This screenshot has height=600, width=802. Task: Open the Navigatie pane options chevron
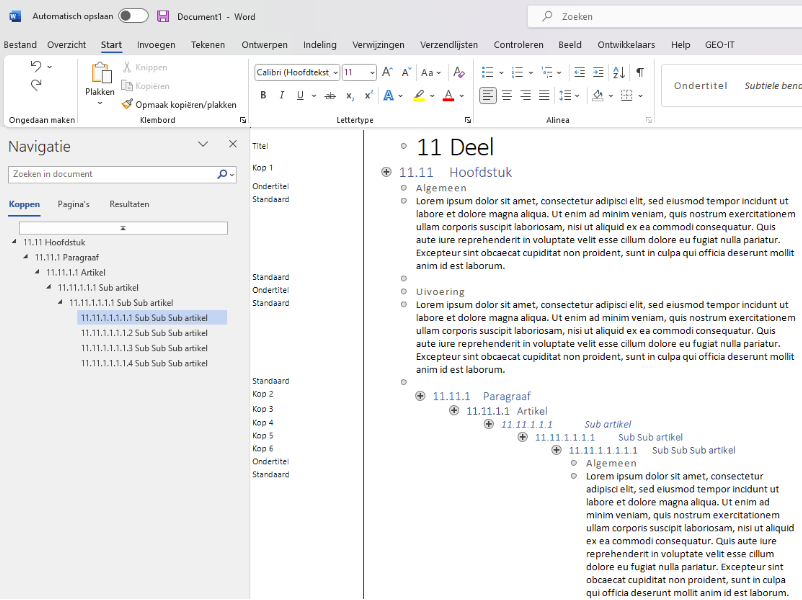click(x=203, y=145)
